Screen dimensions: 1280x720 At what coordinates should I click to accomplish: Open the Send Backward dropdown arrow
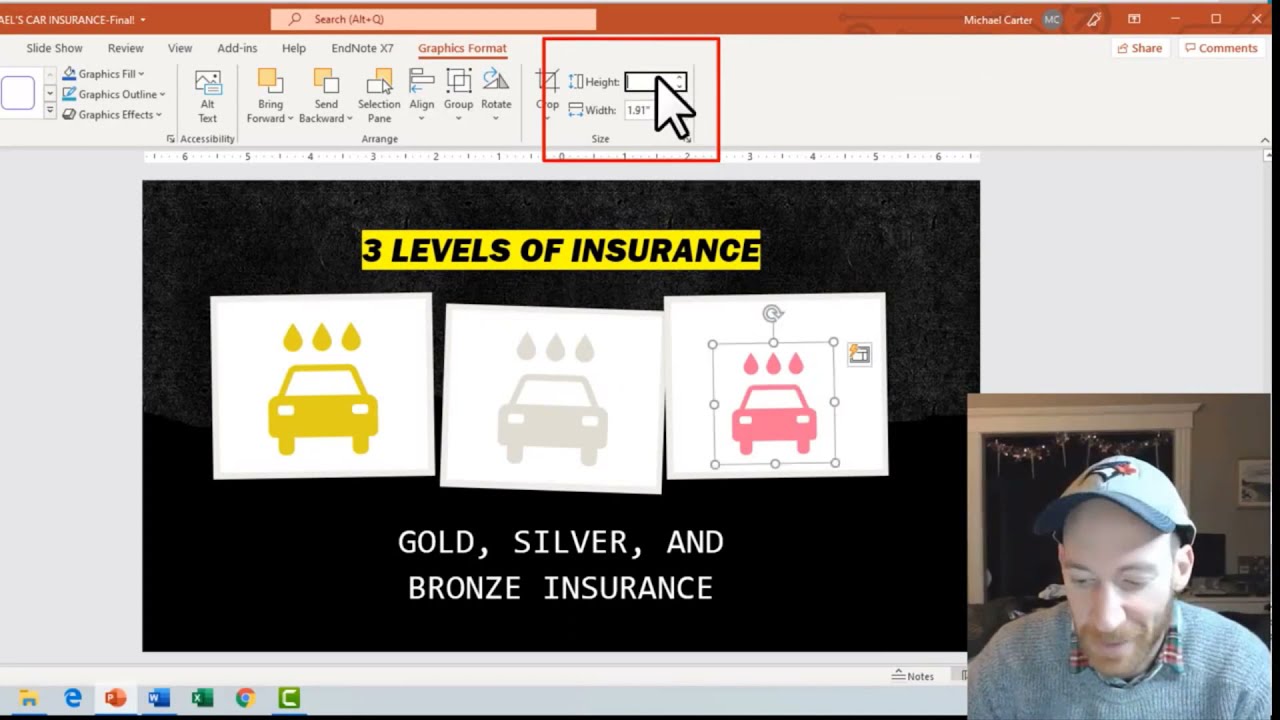(x=349, y=119)
